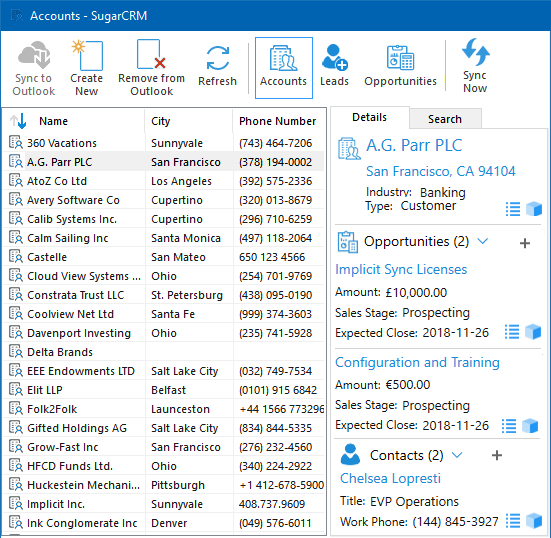Click list icon for Configuration and Training
The width and height of the screenshot is (551, 538).
pos(509,426)
